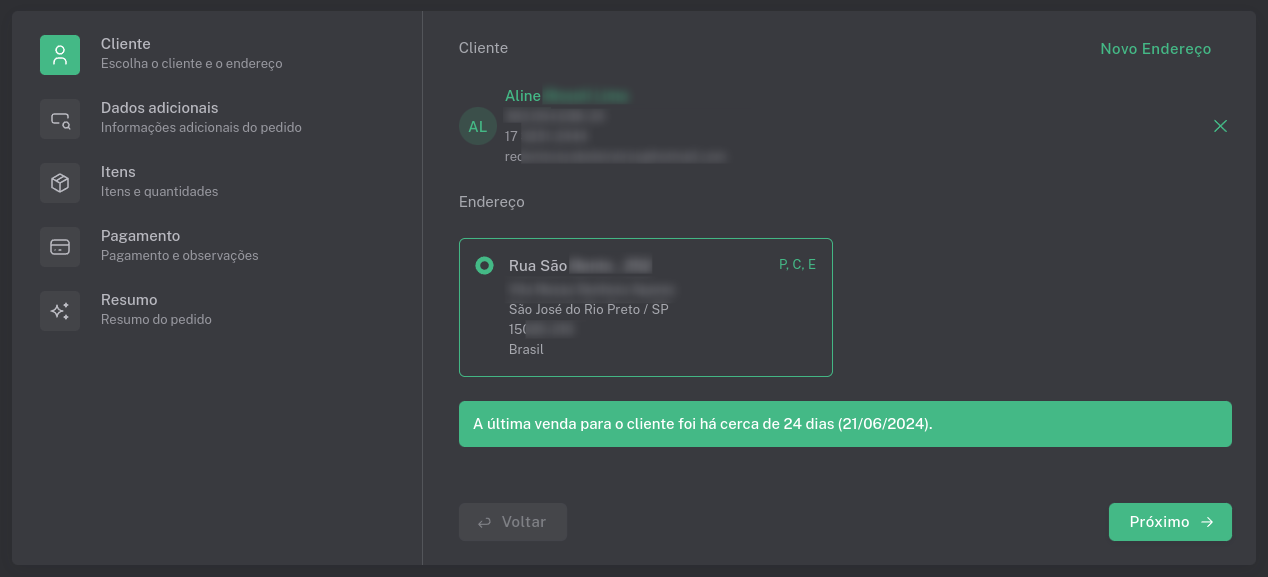Click the P label on the address card
The height and width of the screenshot is (577, 1268).
[781, 264]
